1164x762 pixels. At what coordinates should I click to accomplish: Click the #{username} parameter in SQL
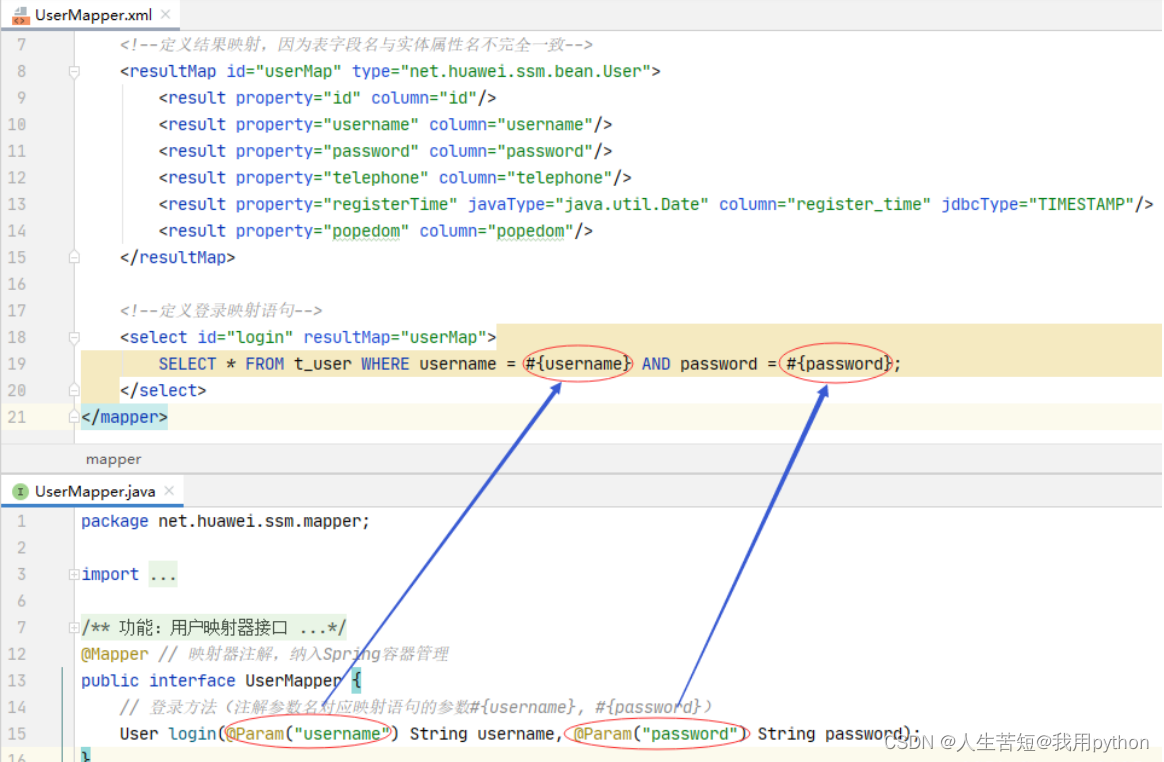(578, 364)
